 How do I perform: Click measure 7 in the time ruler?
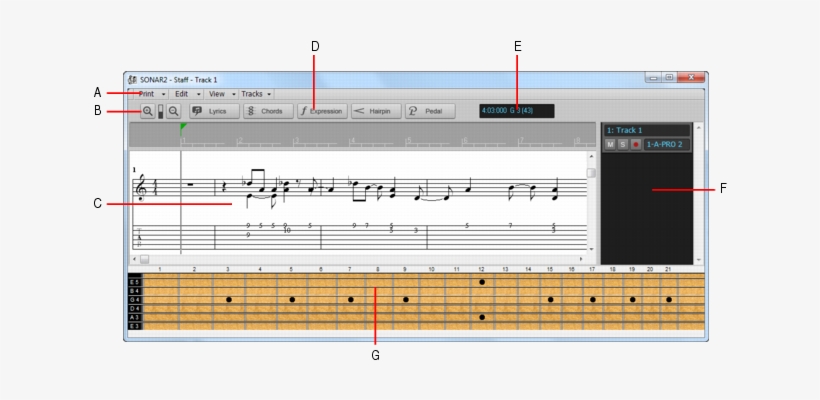(520, 141)
